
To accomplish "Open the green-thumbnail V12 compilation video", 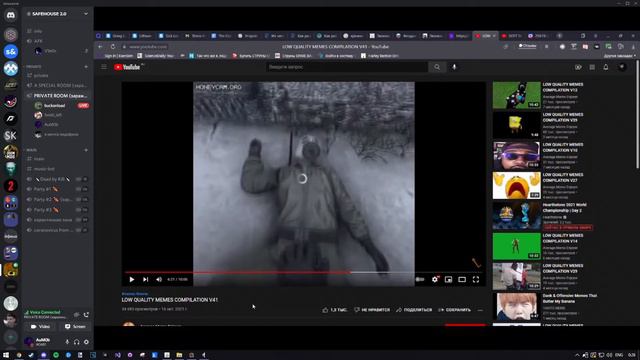I will (x=517, y=95).
